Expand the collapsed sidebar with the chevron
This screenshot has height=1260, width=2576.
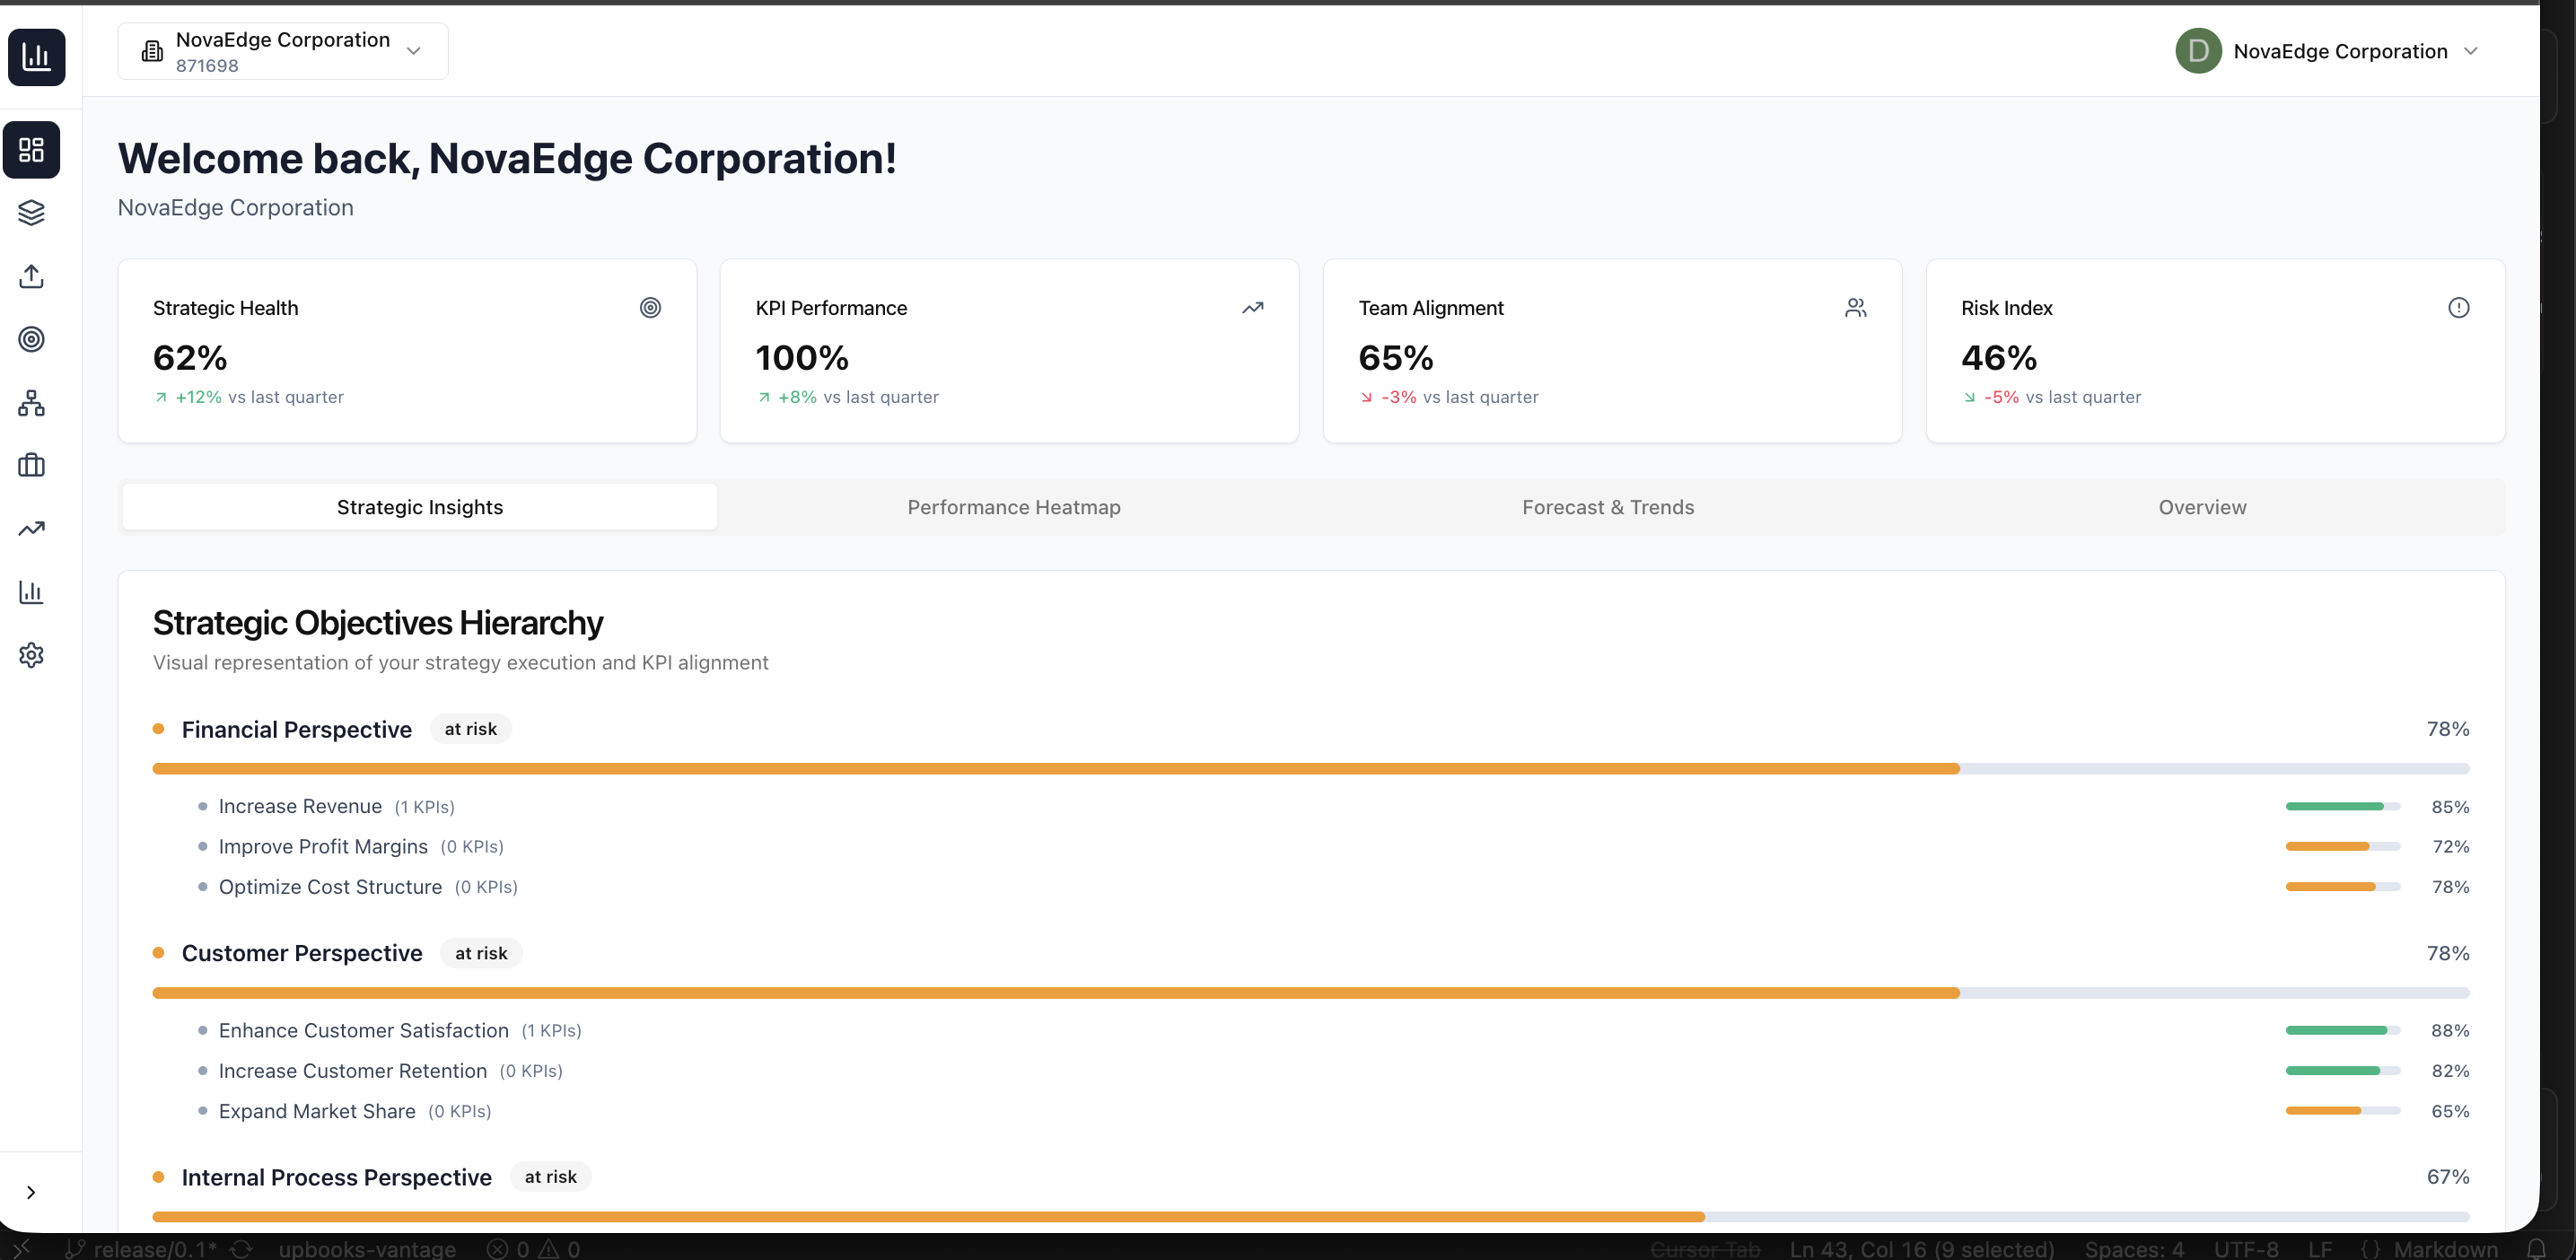click(31, 1191)
